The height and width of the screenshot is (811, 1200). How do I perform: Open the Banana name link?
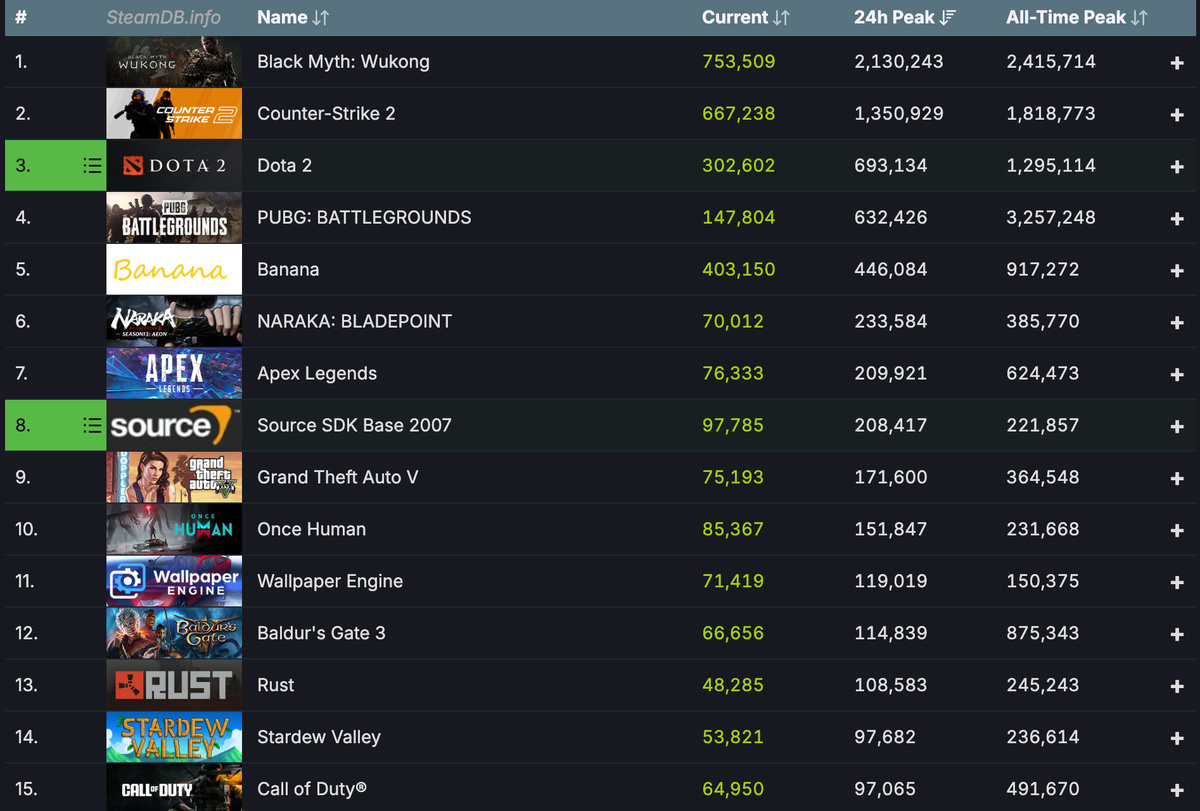click(x=288, y=270)
